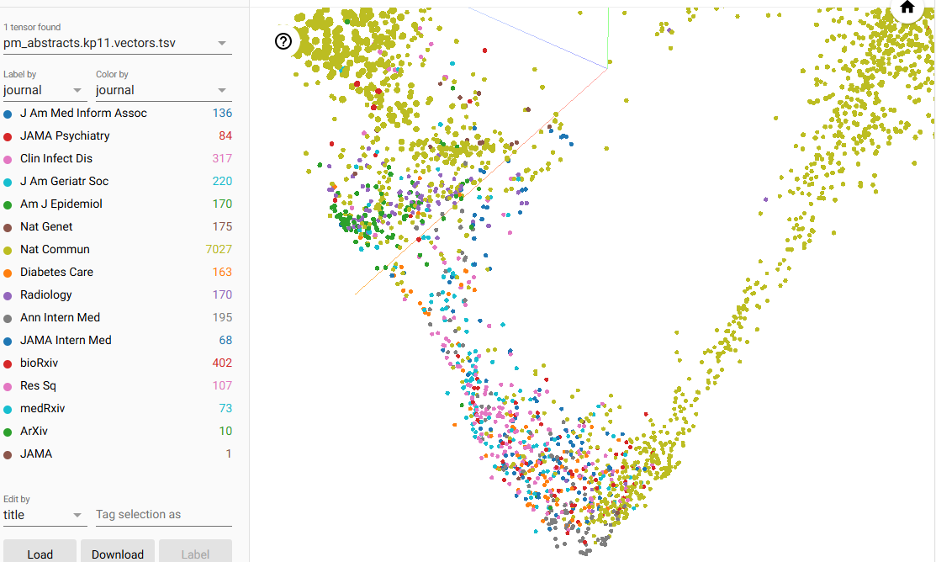
Task: Select the Clin Infect Dis legend entry
Action: tap(56, 159)
